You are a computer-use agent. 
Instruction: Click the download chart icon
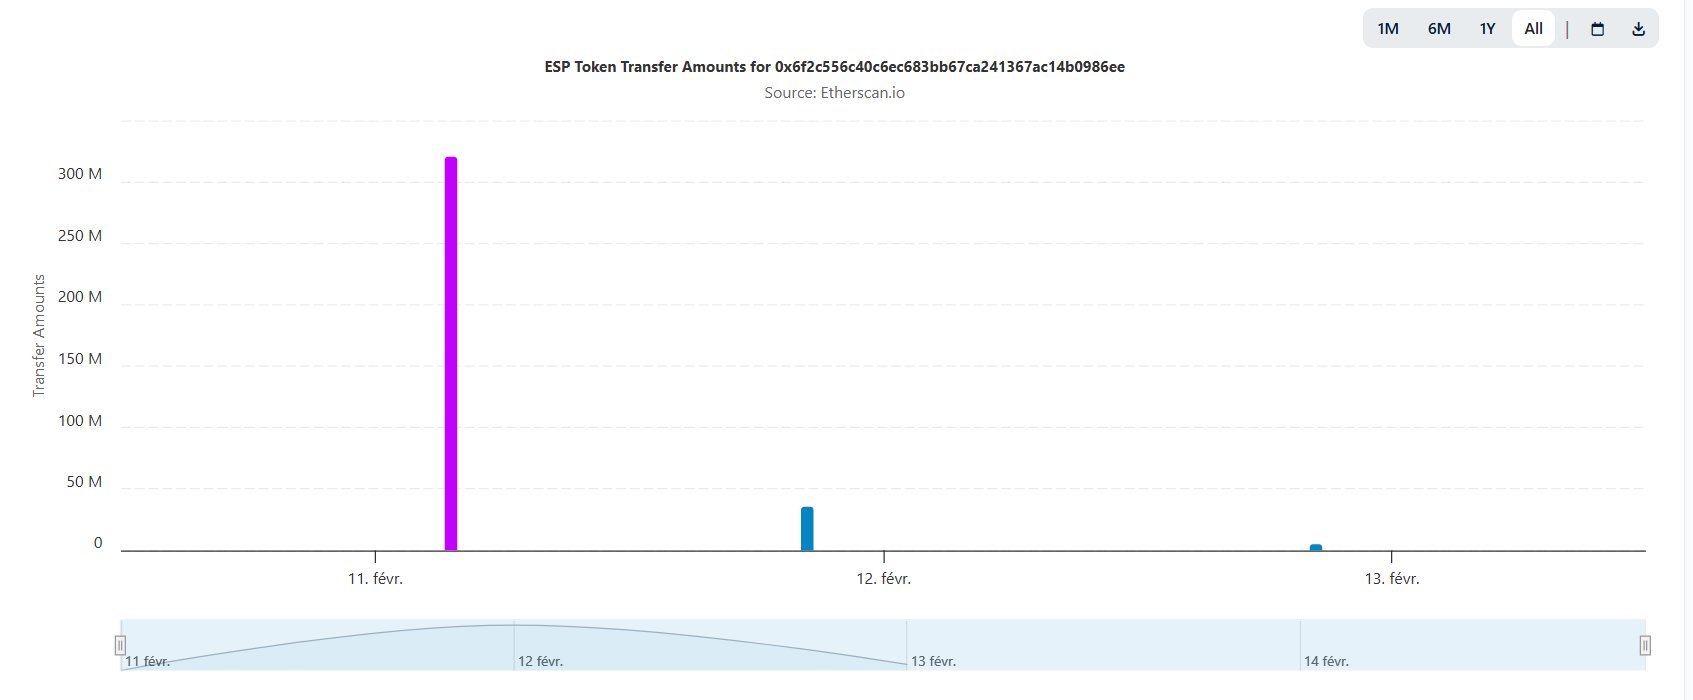(x=1638, y=29)
